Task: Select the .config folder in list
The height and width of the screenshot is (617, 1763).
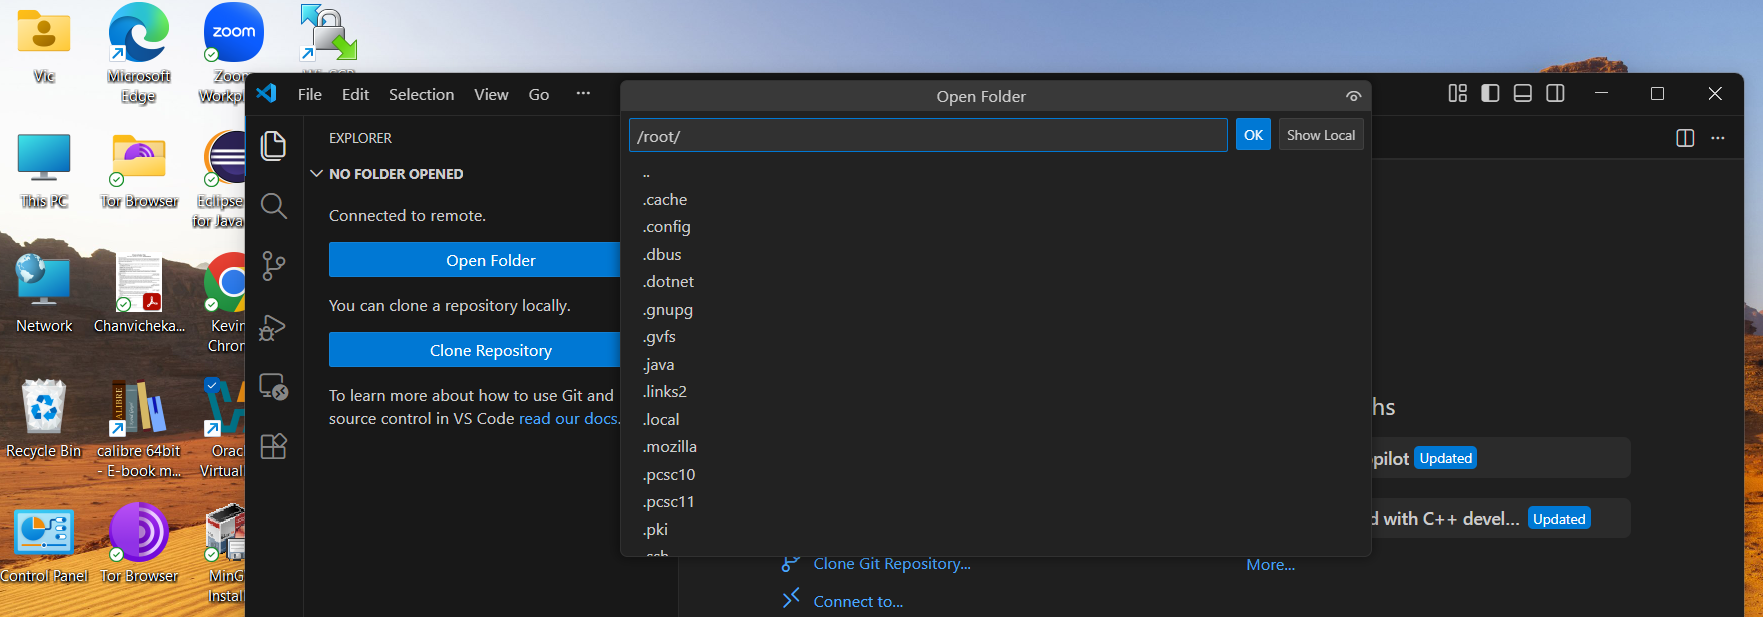Action: [667, 227]
